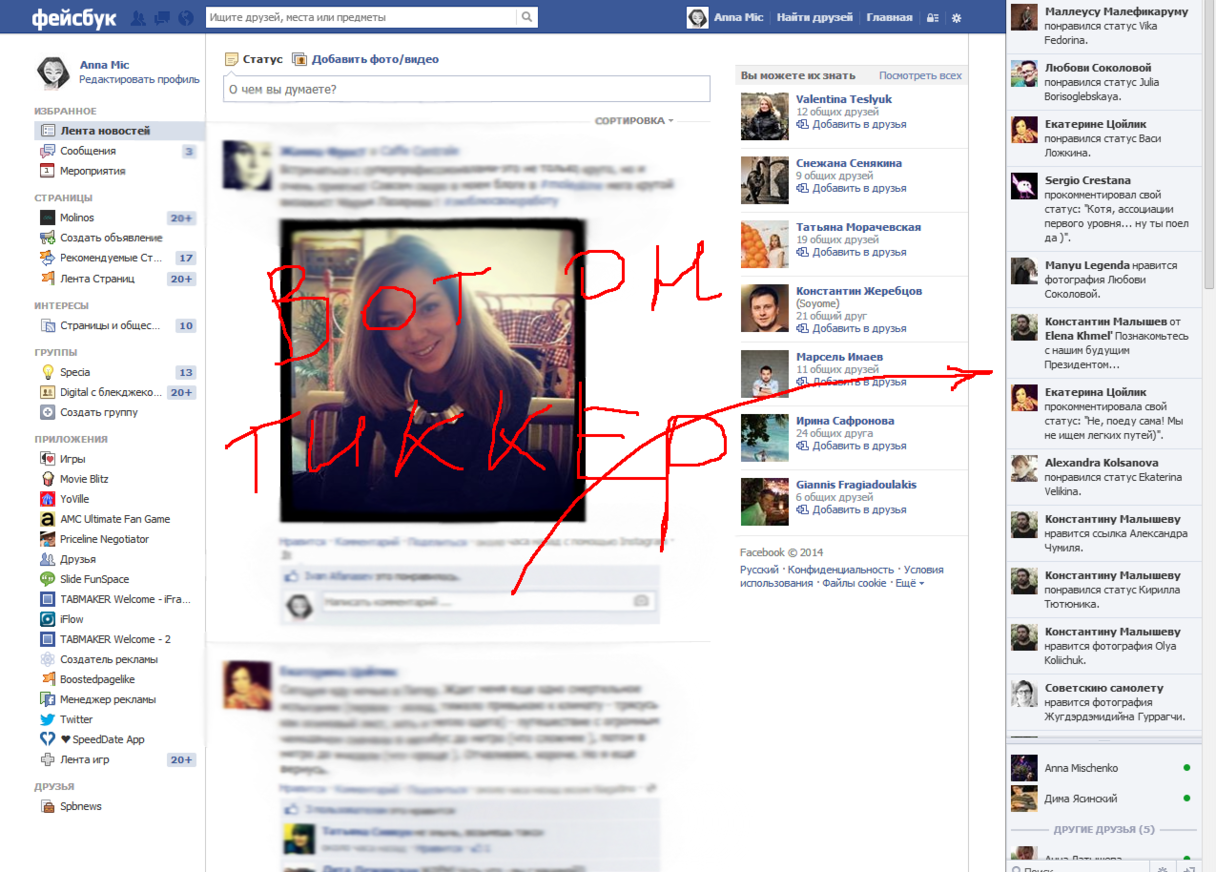Click the Priceline Negotiator app icon
Image resolution: width=1216 pixels, height=872 pixels.
[x=47, y=539]
